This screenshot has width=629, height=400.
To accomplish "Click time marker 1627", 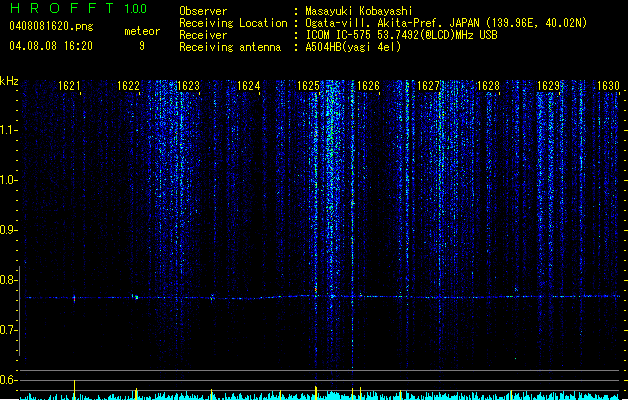I will click(428, 86).
